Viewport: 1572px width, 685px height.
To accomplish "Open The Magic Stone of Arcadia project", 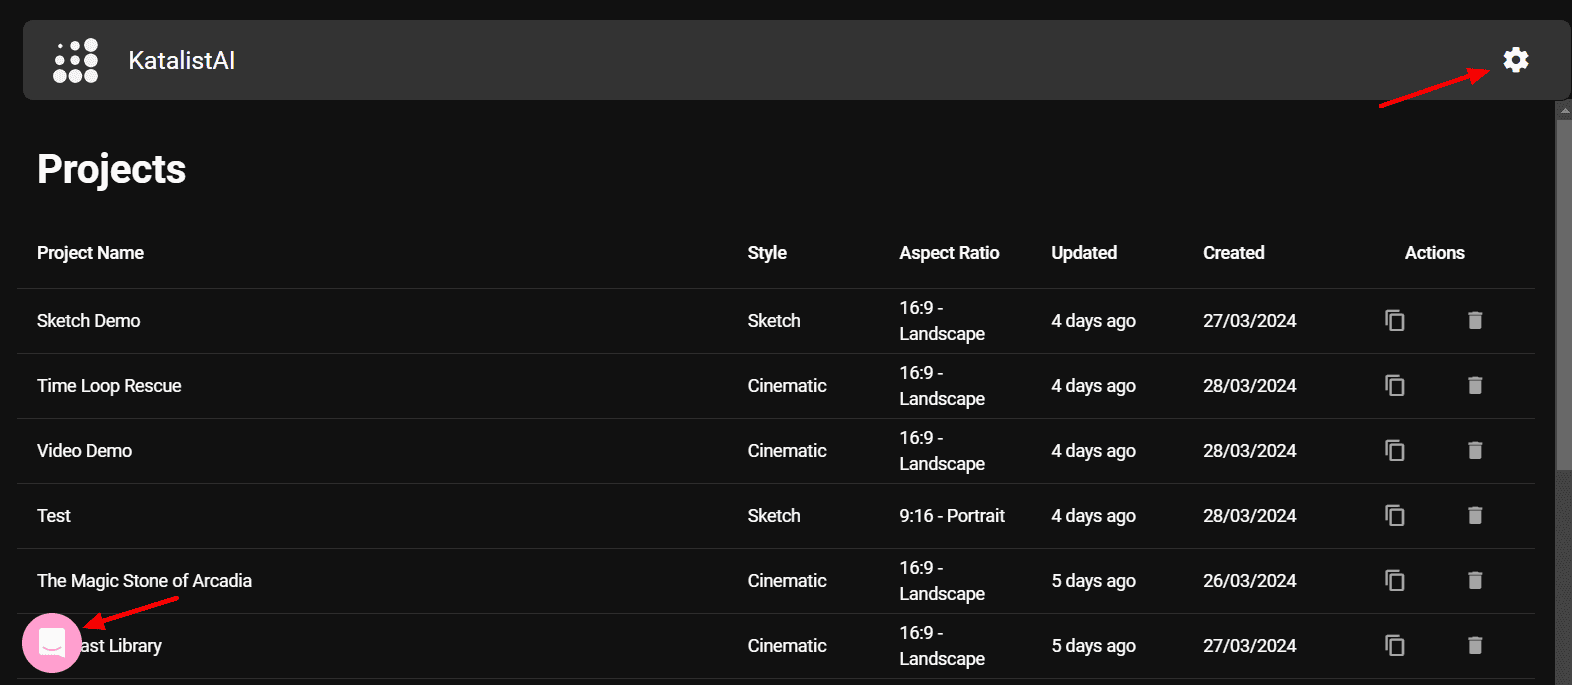I will [144, 581].
